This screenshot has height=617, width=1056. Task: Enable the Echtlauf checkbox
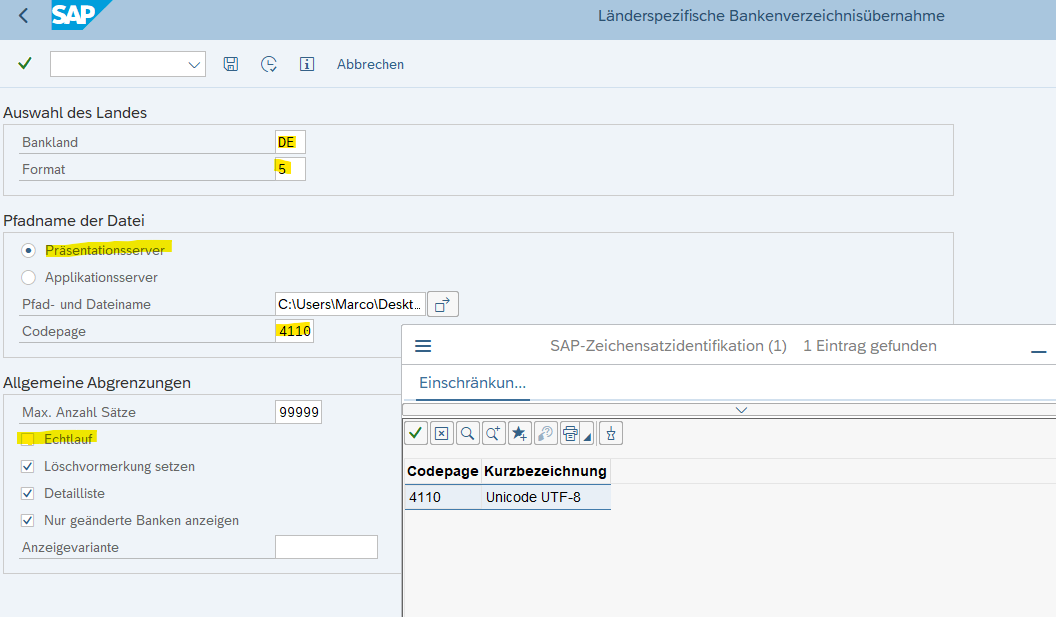click(28, 439)
